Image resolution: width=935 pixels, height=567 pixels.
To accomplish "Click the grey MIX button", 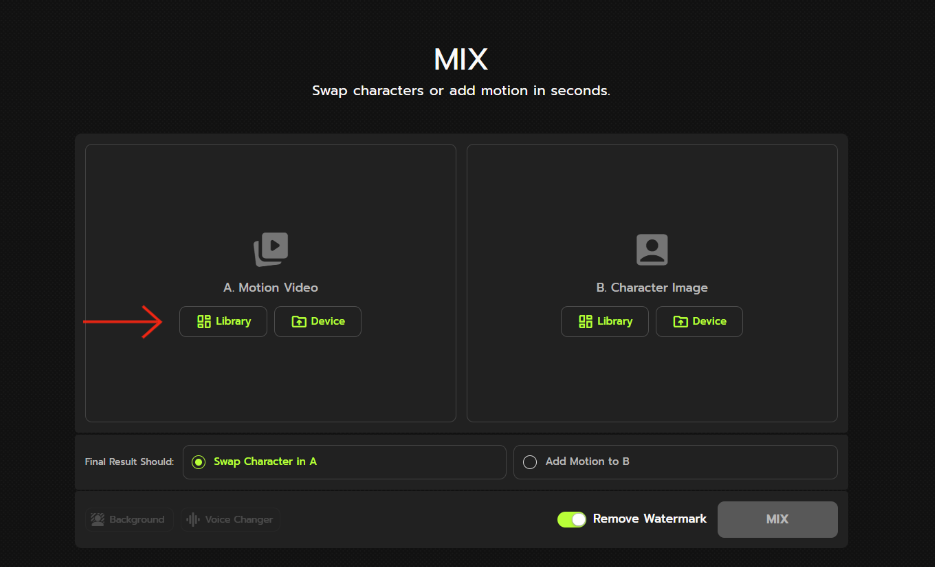I will (x=777, y=519).
